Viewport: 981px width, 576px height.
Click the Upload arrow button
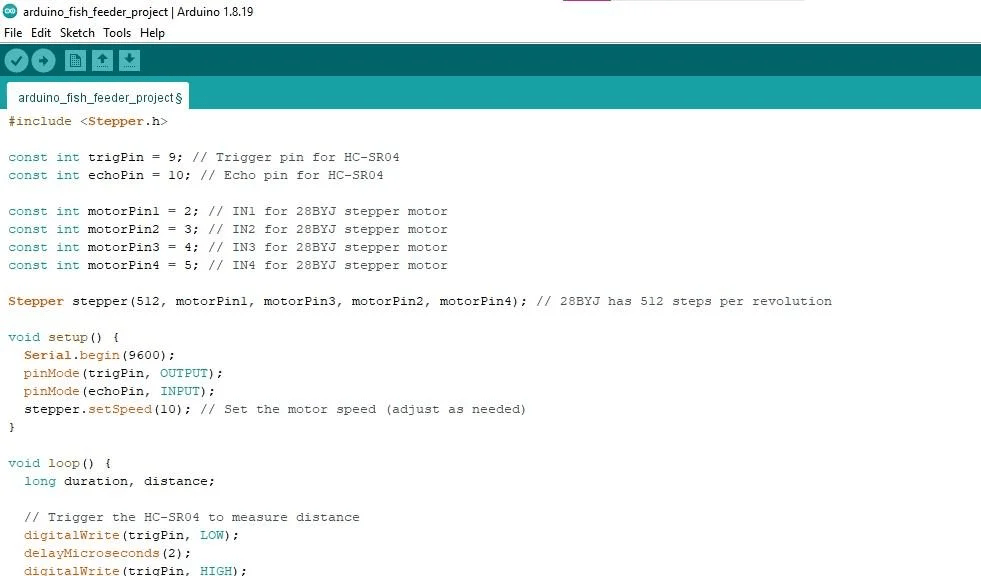pos(43,61)
